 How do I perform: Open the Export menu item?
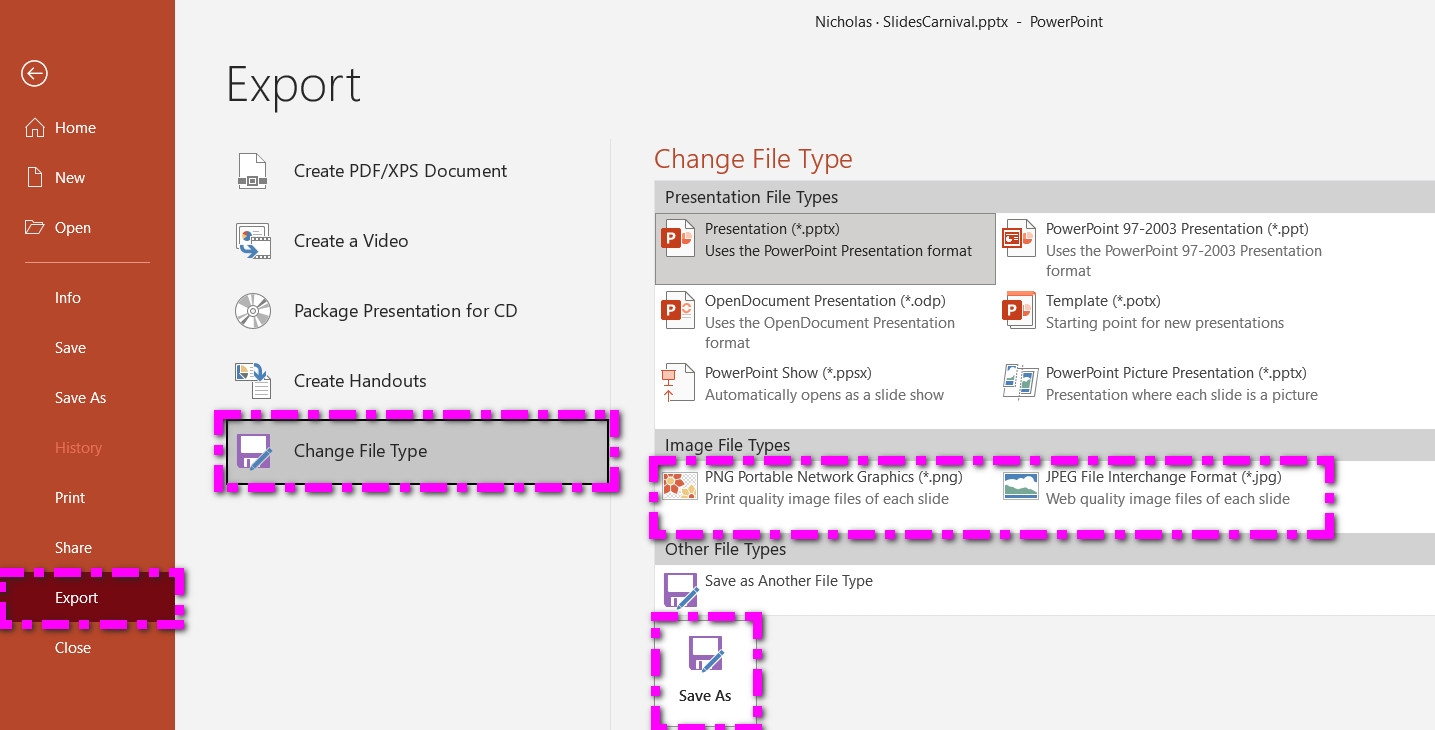point(76,597)
